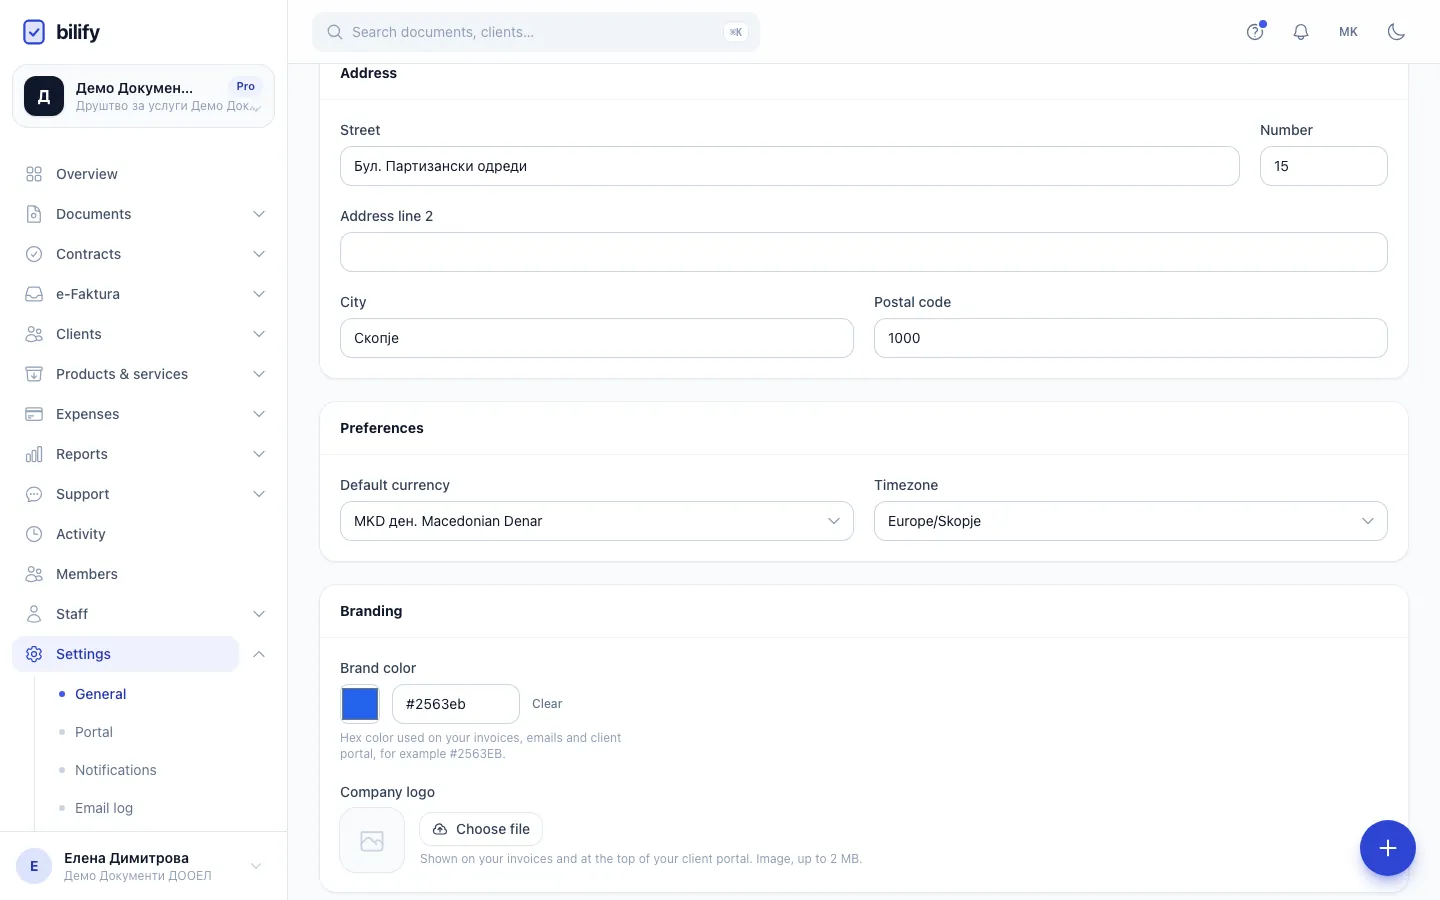Click the brand color hex field
The image size is (1440, 900).
pyautogui.click(x=456, y=704)
